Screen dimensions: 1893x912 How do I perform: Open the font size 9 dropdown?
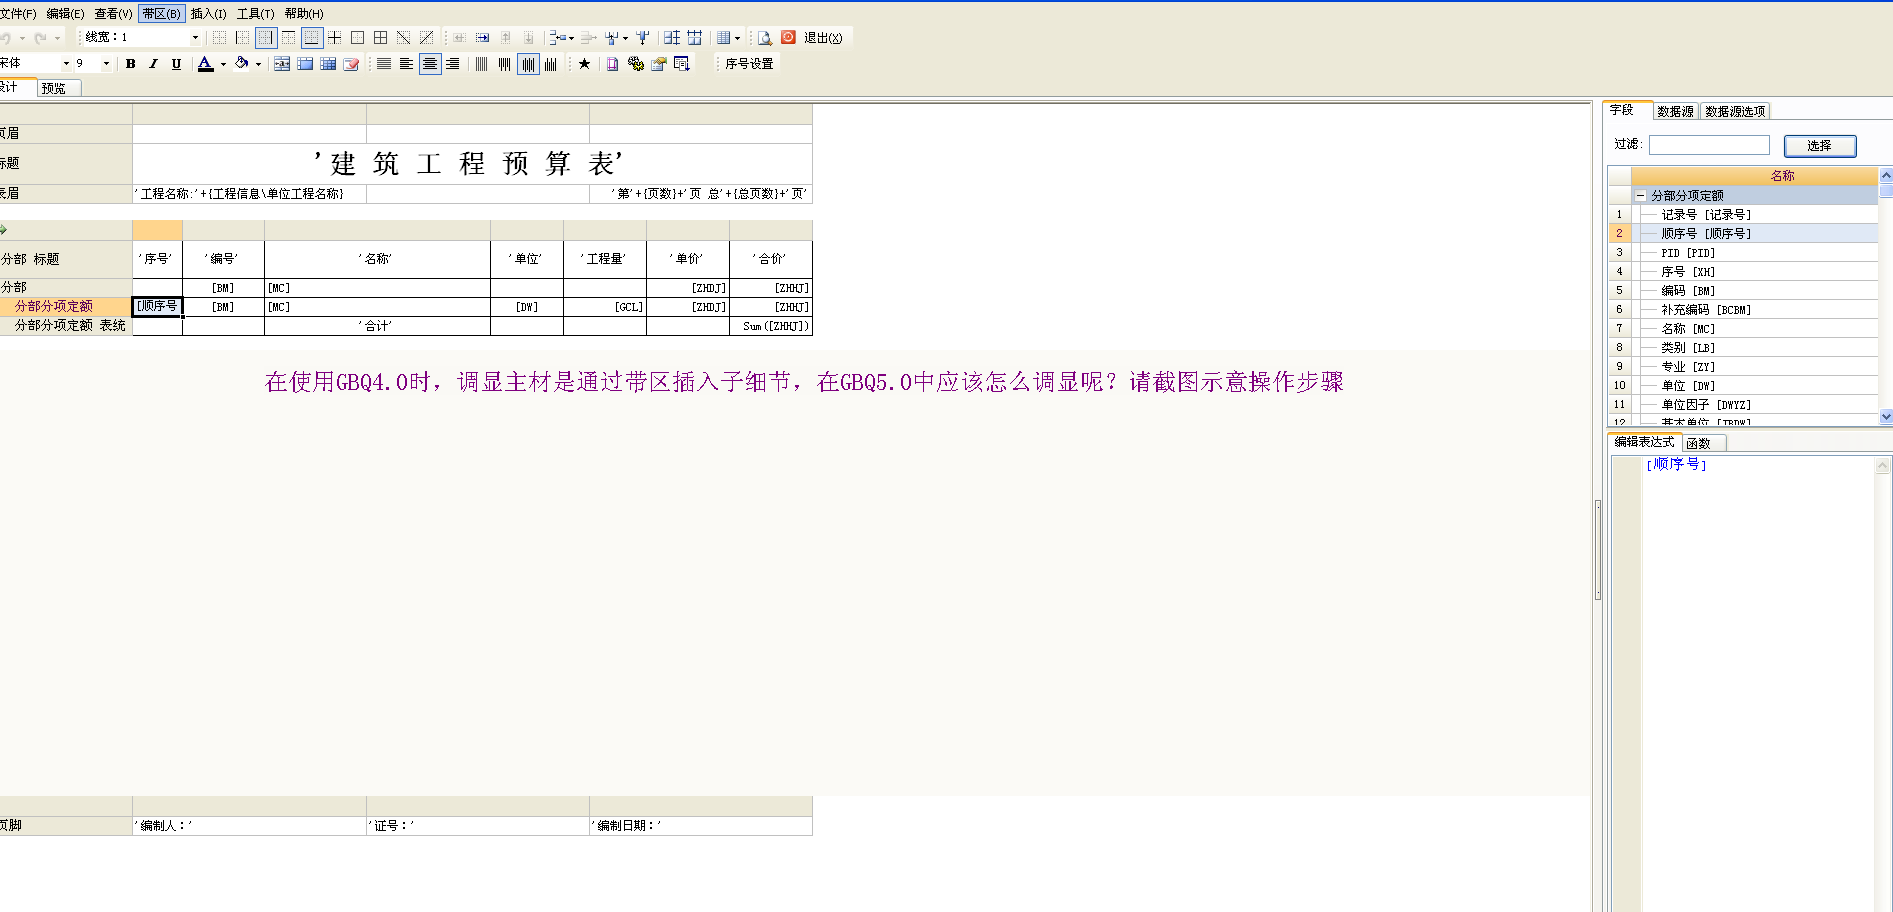106,64
